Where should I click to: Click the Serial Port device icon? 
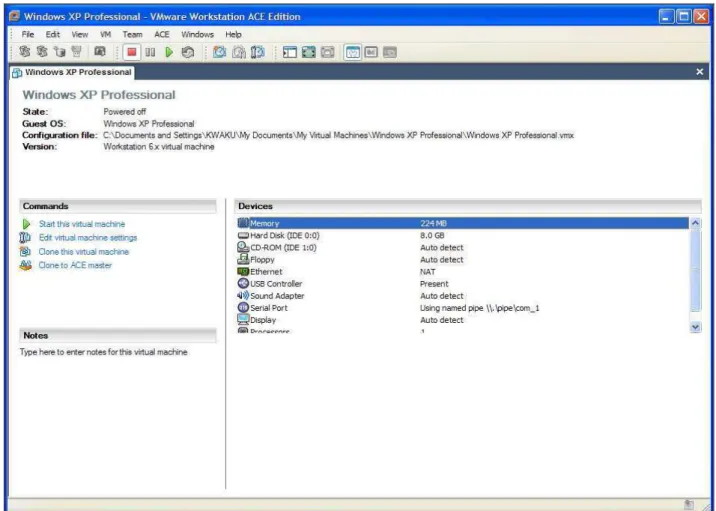coord(243,307)
